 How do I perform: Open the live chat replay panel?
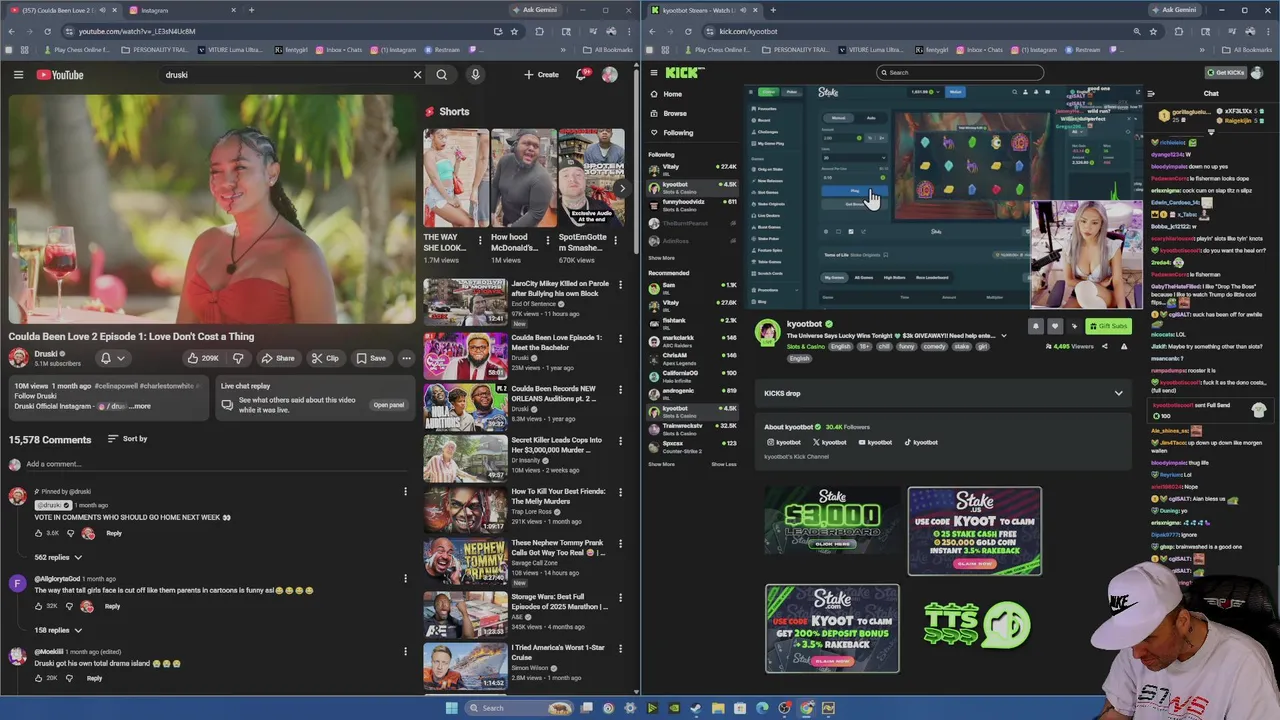click(x=388, y=405)
